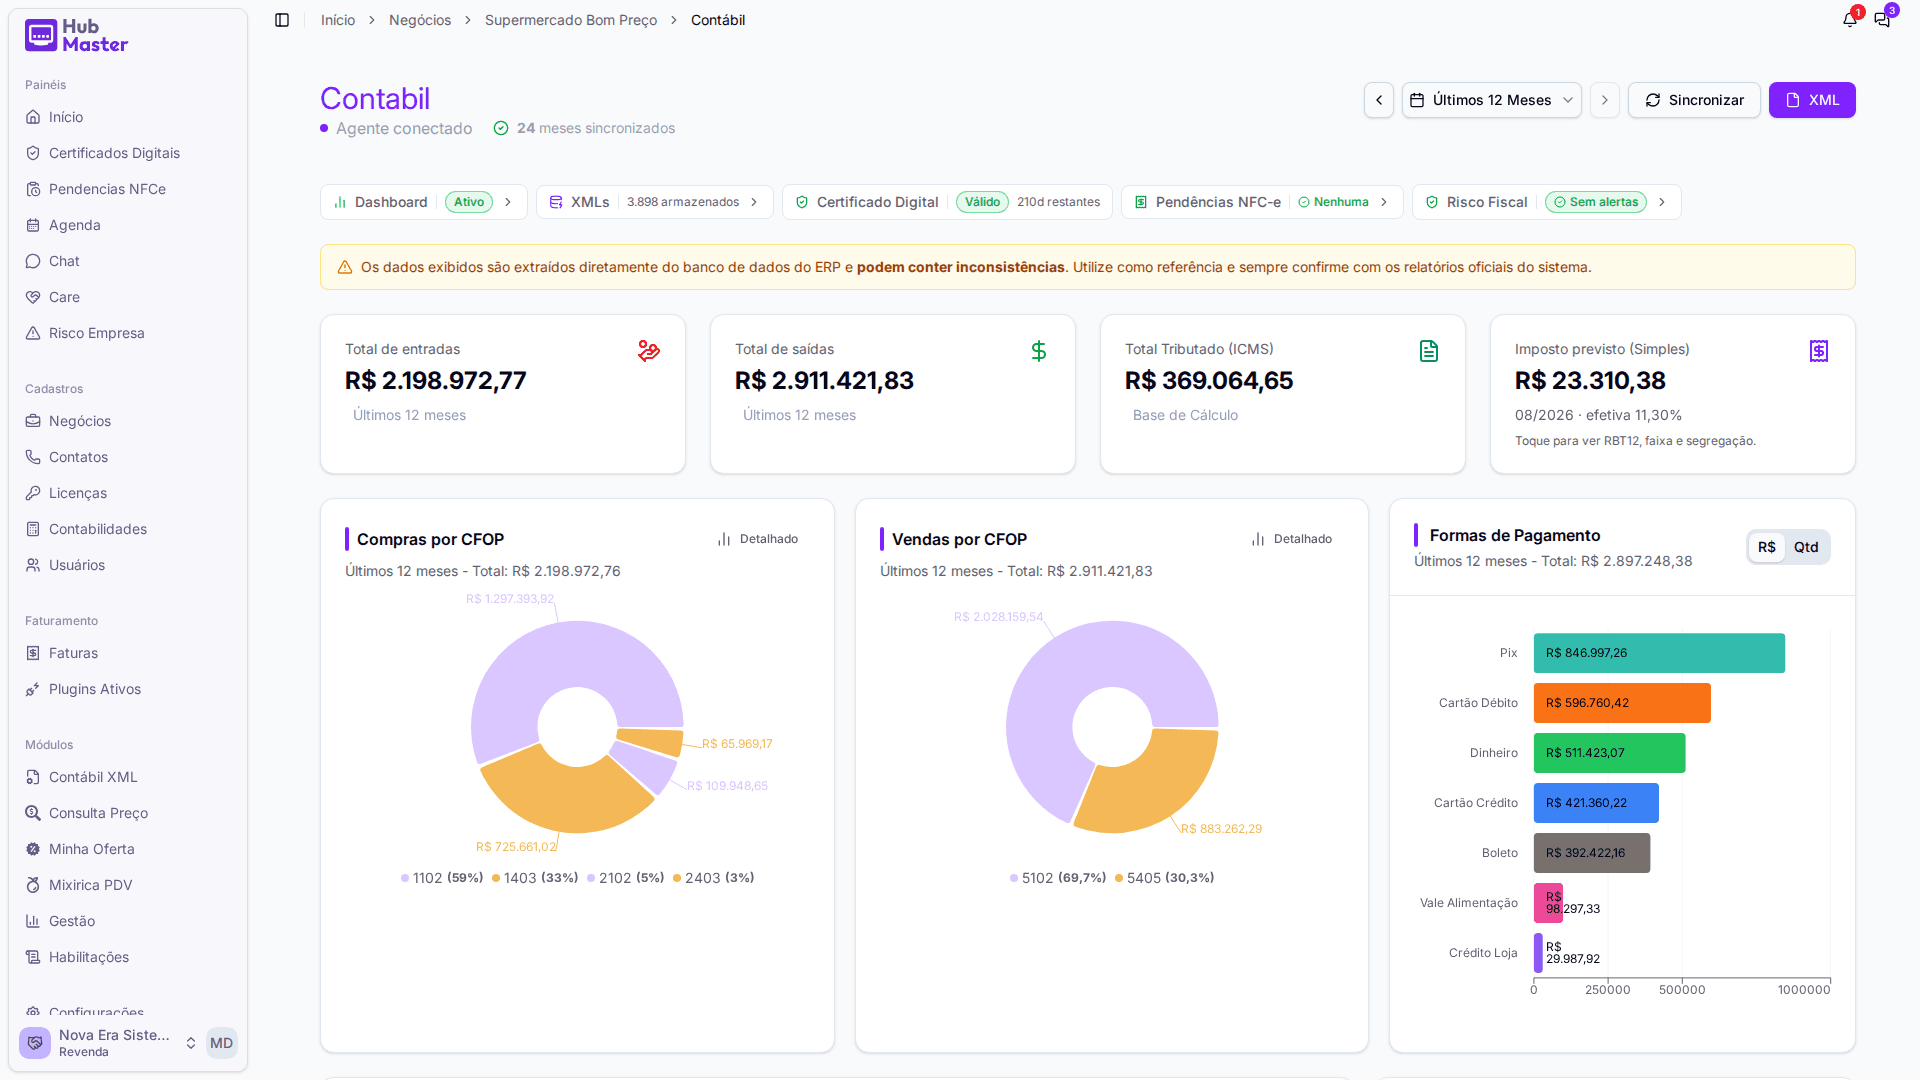Go to Negócios breadcrumb link
The height and width of the screenshot is (1080, 1920).
coord(420,20)
